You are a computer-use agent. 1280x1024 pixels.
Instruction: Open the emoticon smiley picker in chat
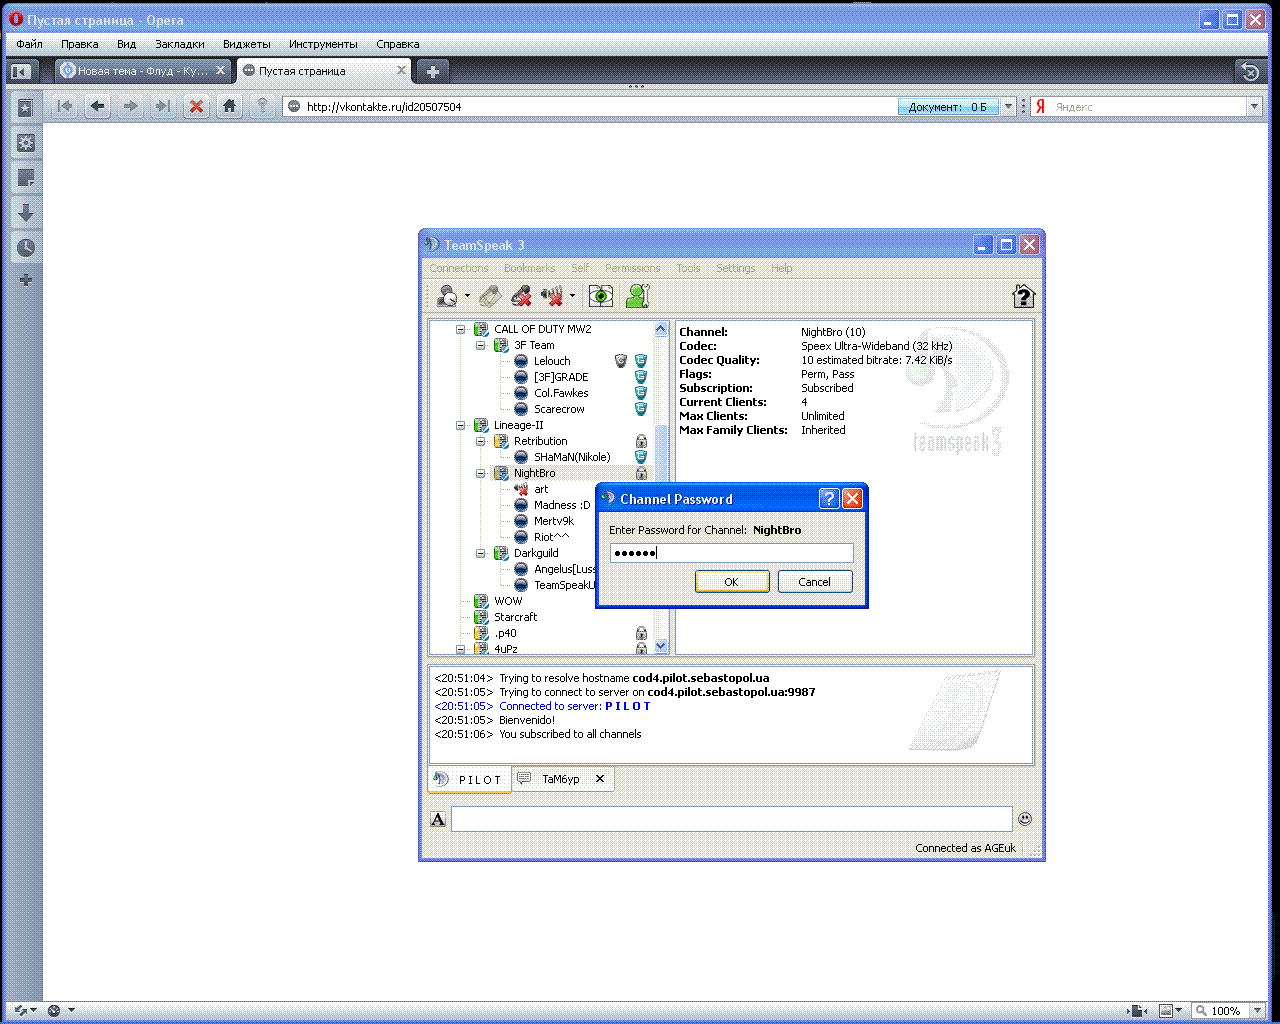1025,819
